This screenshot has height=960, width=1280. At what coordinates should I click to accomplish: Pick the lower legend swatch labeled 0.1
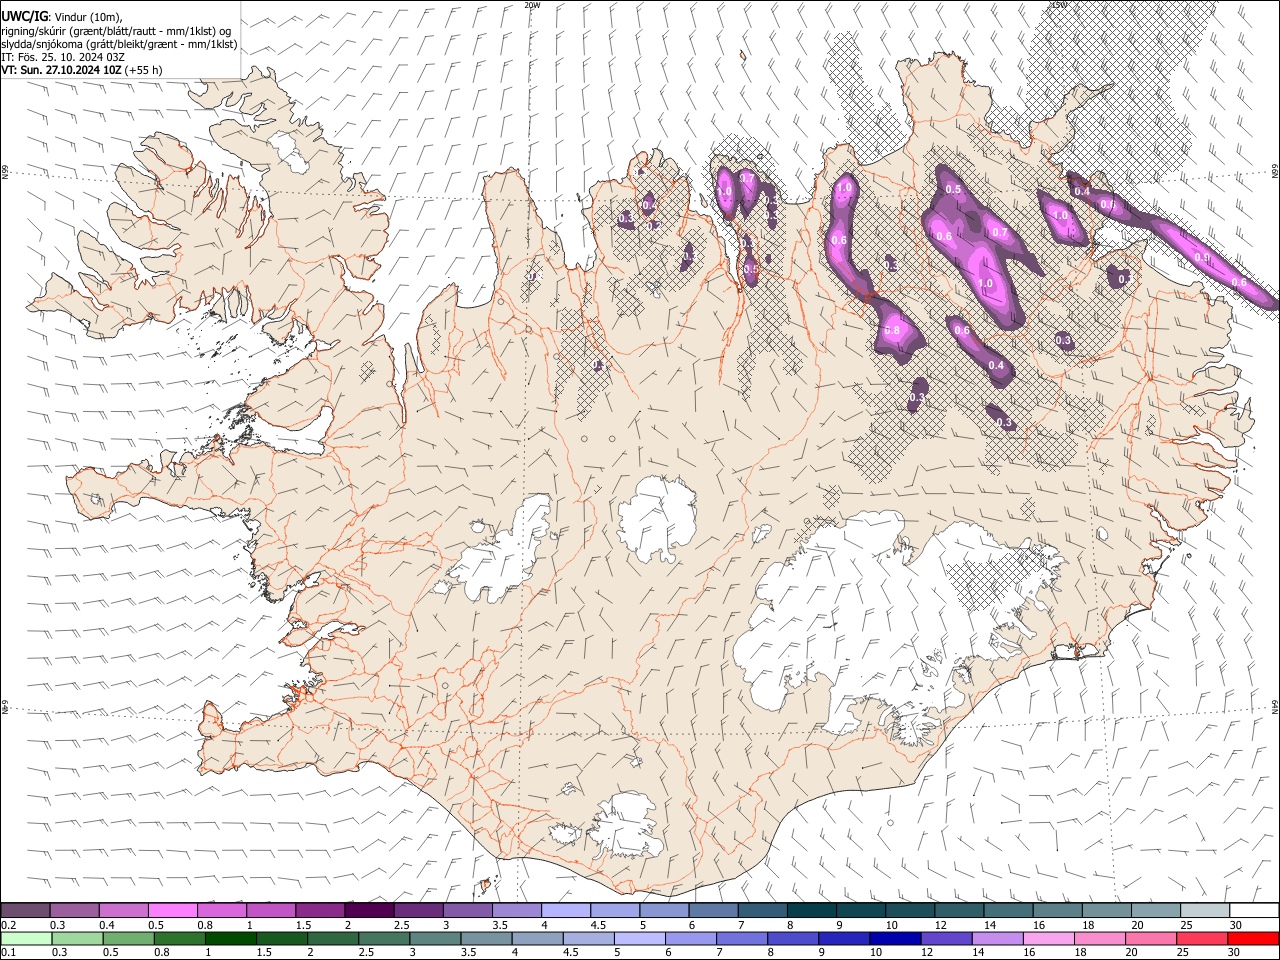27,938
